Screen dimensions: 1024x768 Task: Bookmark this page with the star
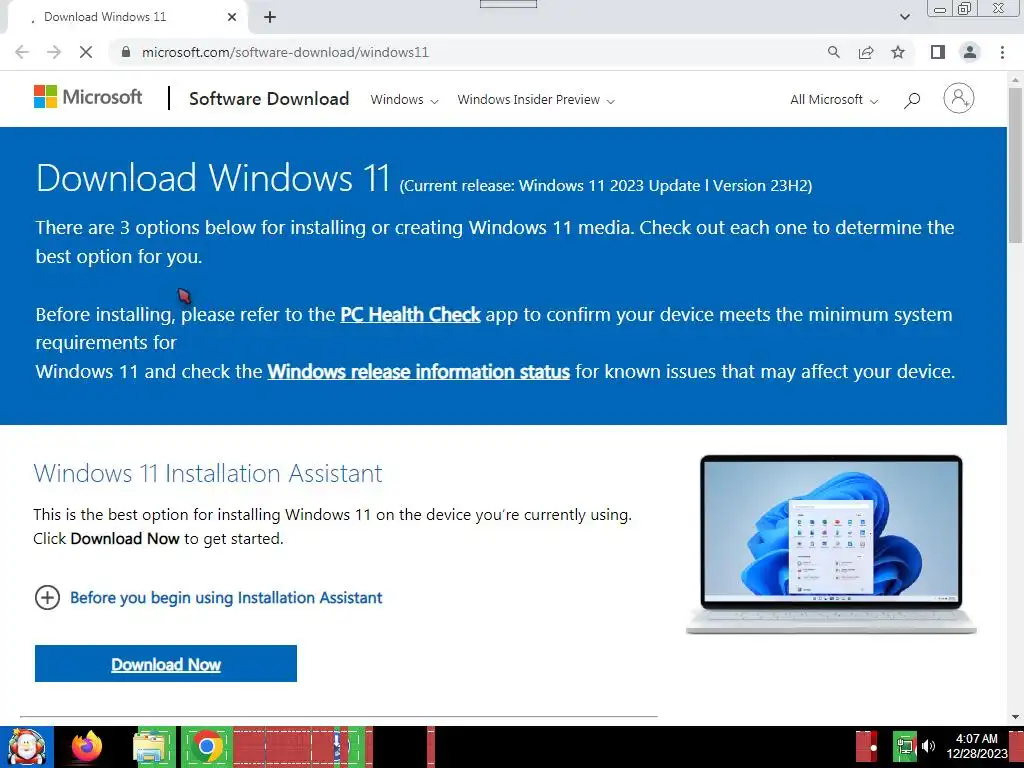tap(898, 52)
